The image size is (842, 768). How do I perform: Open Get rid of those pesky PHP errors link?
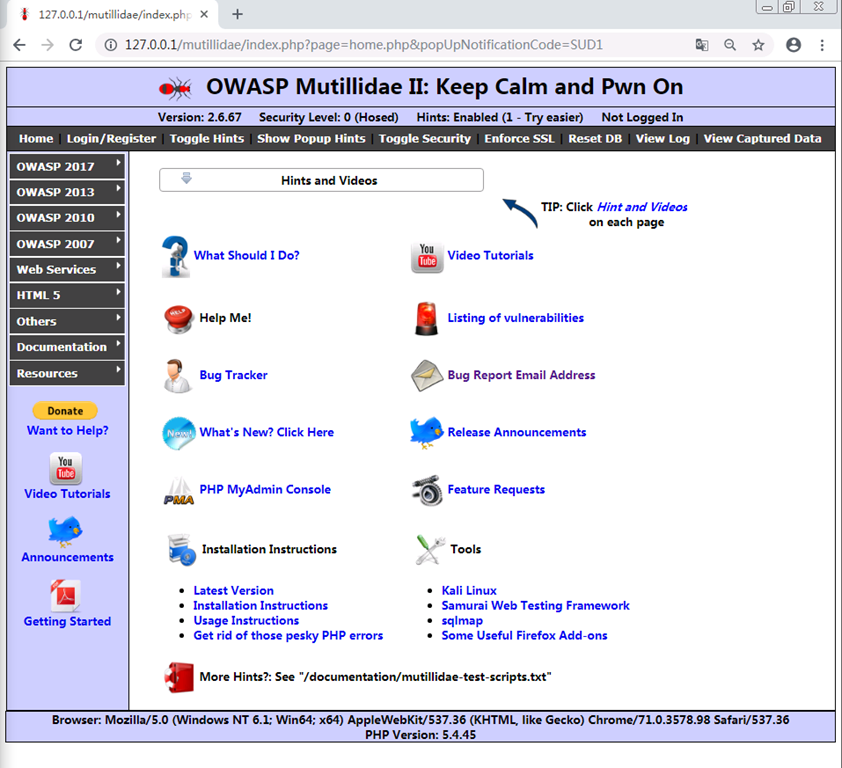[x=288, y=636]
